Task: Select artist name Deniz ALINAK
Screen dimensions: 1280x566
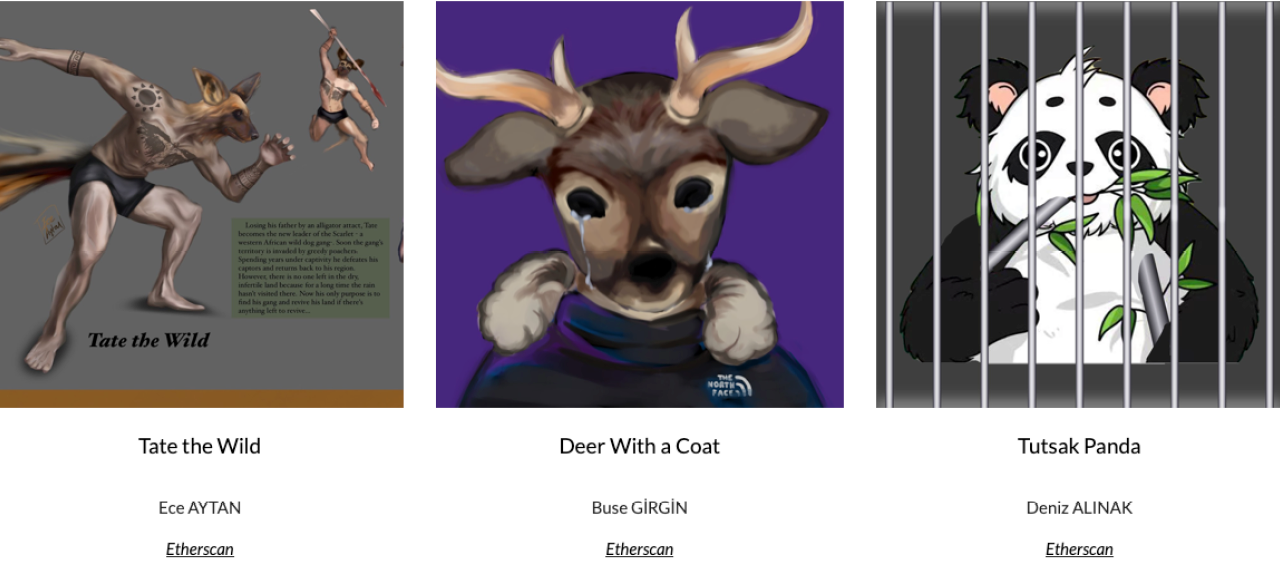Action: pyautogui.click(x=1079, y=507)
